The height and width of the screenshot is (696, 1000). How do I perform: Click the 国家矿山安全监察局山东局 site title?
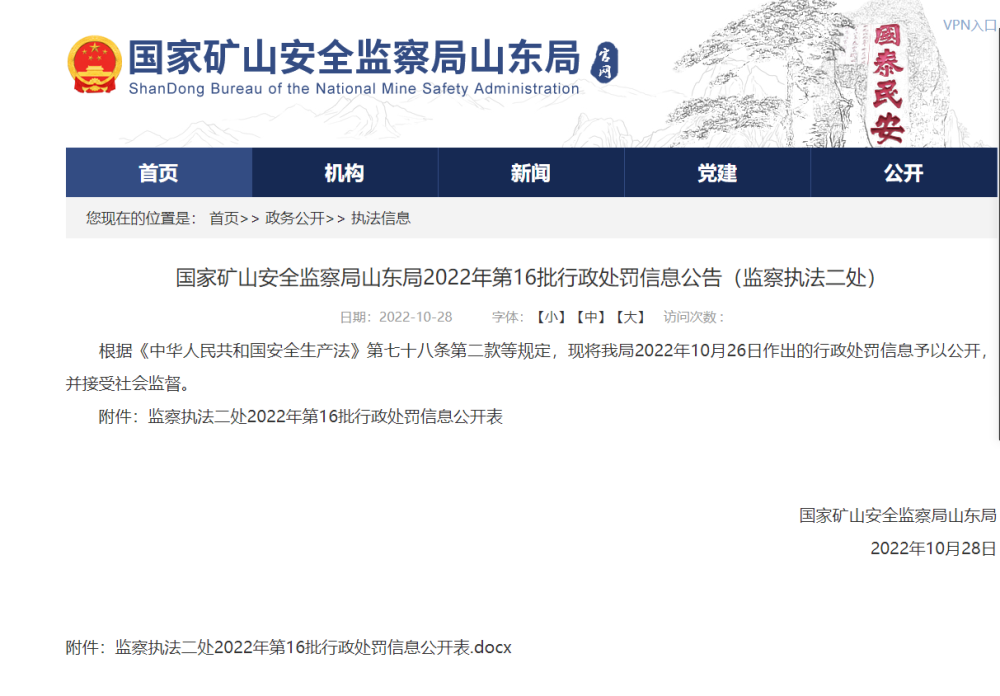tap(355, 58)
